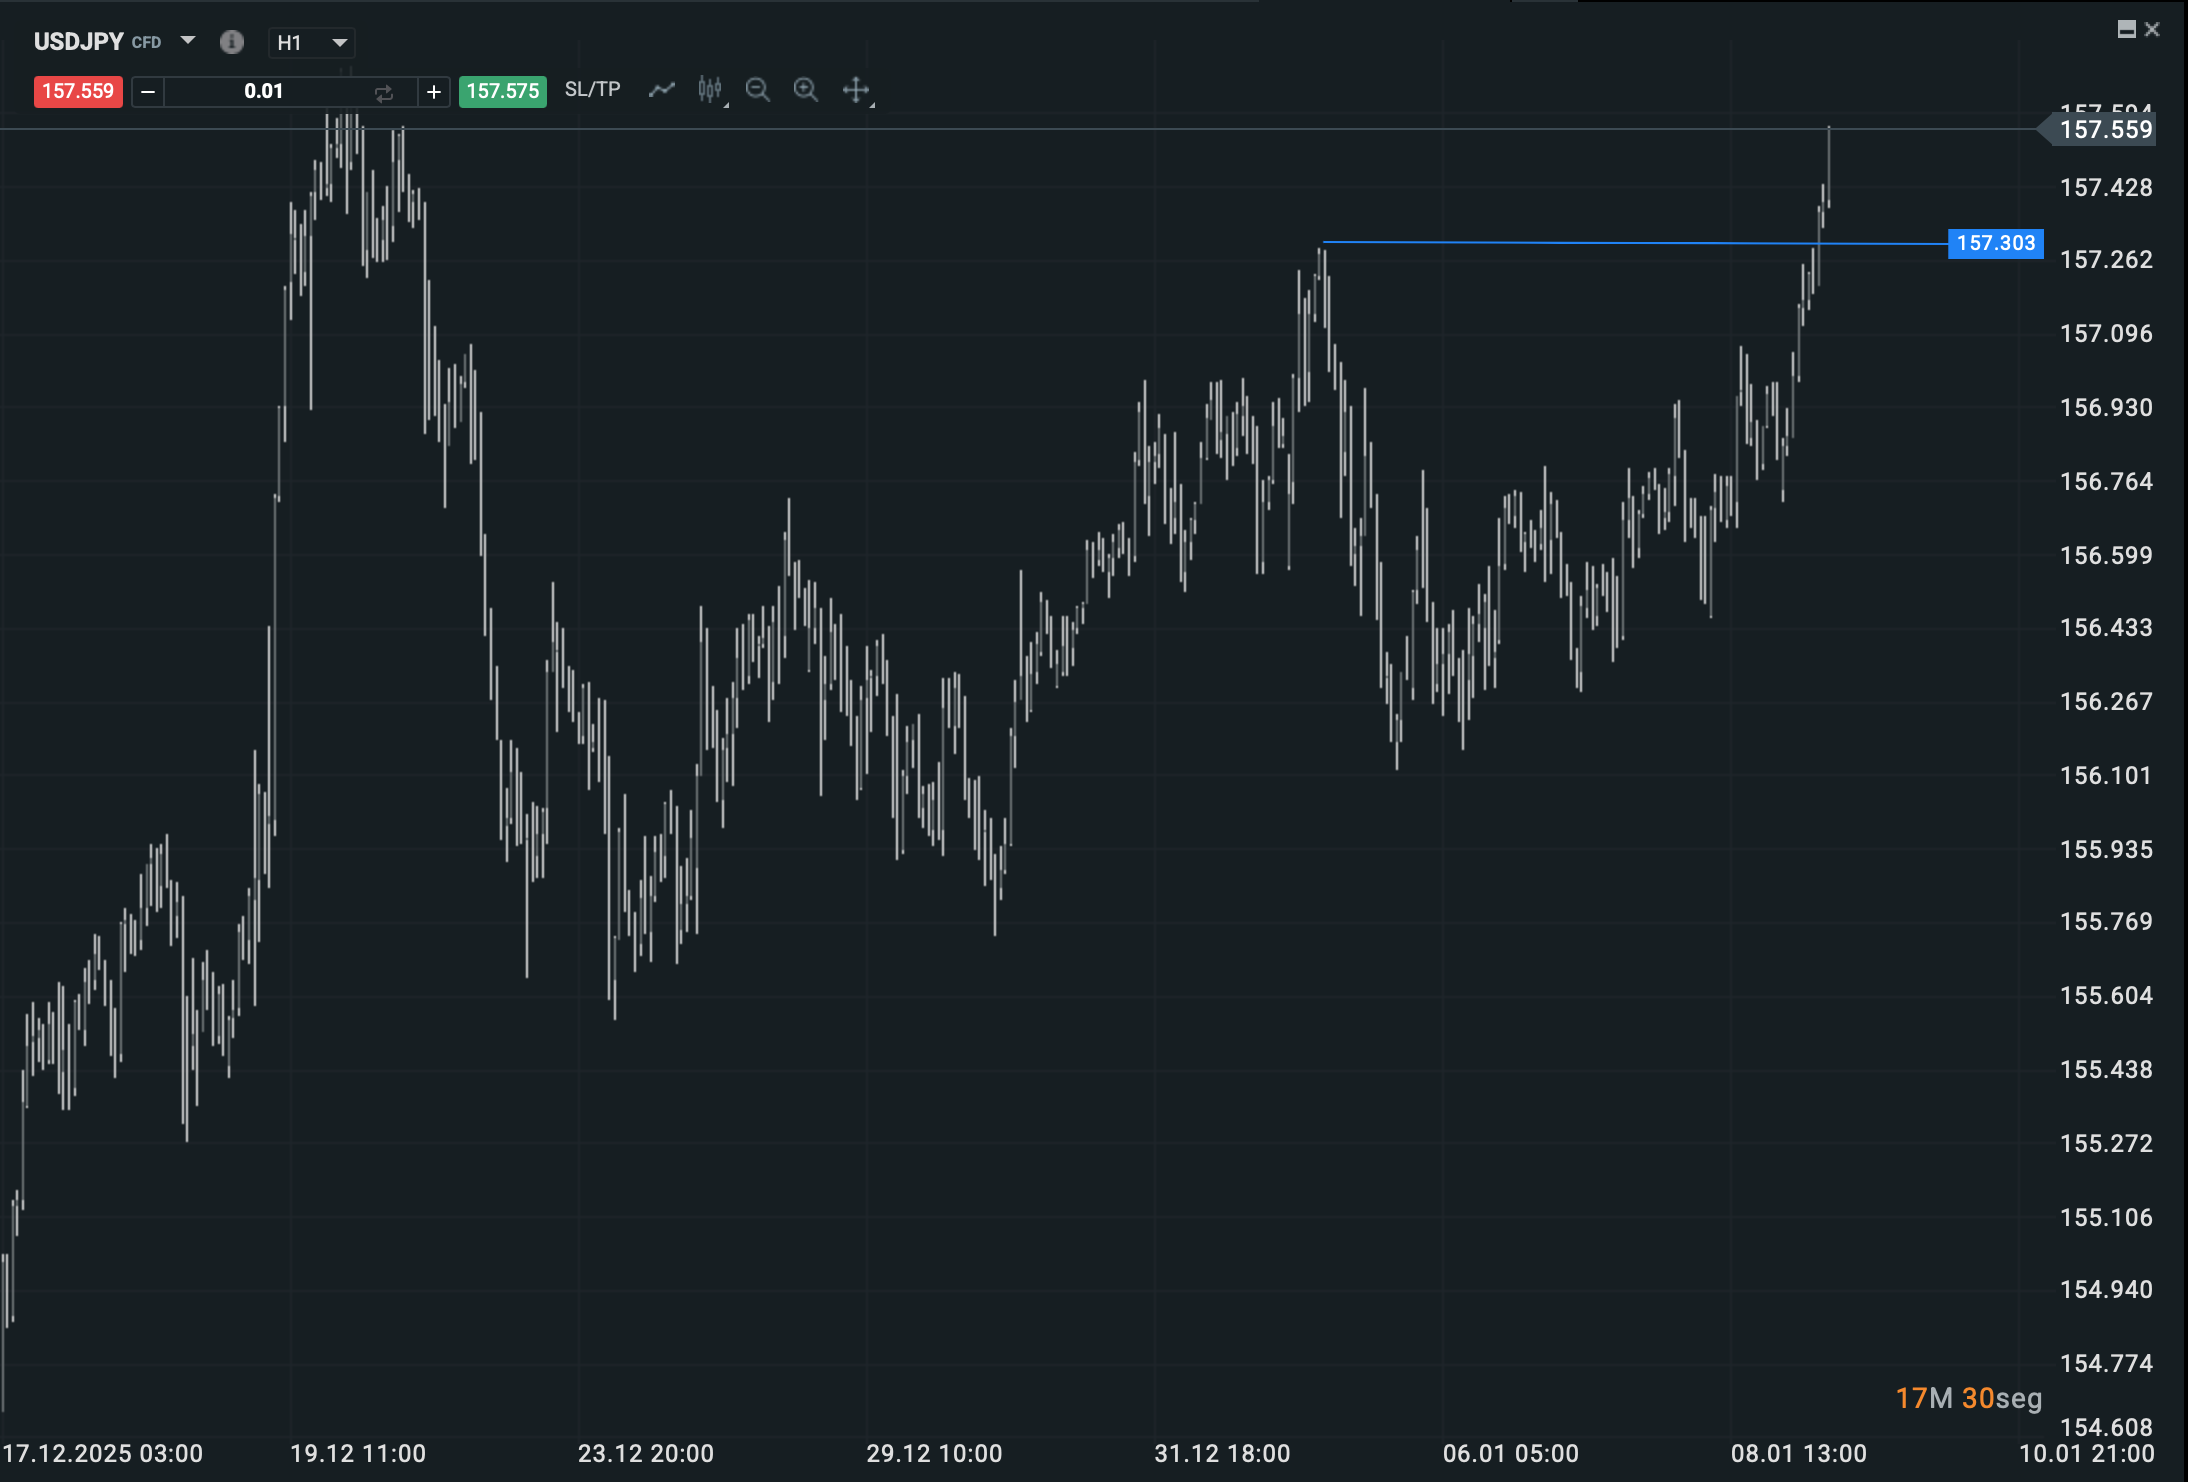Select the line chart type icon
This screenshot has height=1482, width=2188.
(661, 90)
